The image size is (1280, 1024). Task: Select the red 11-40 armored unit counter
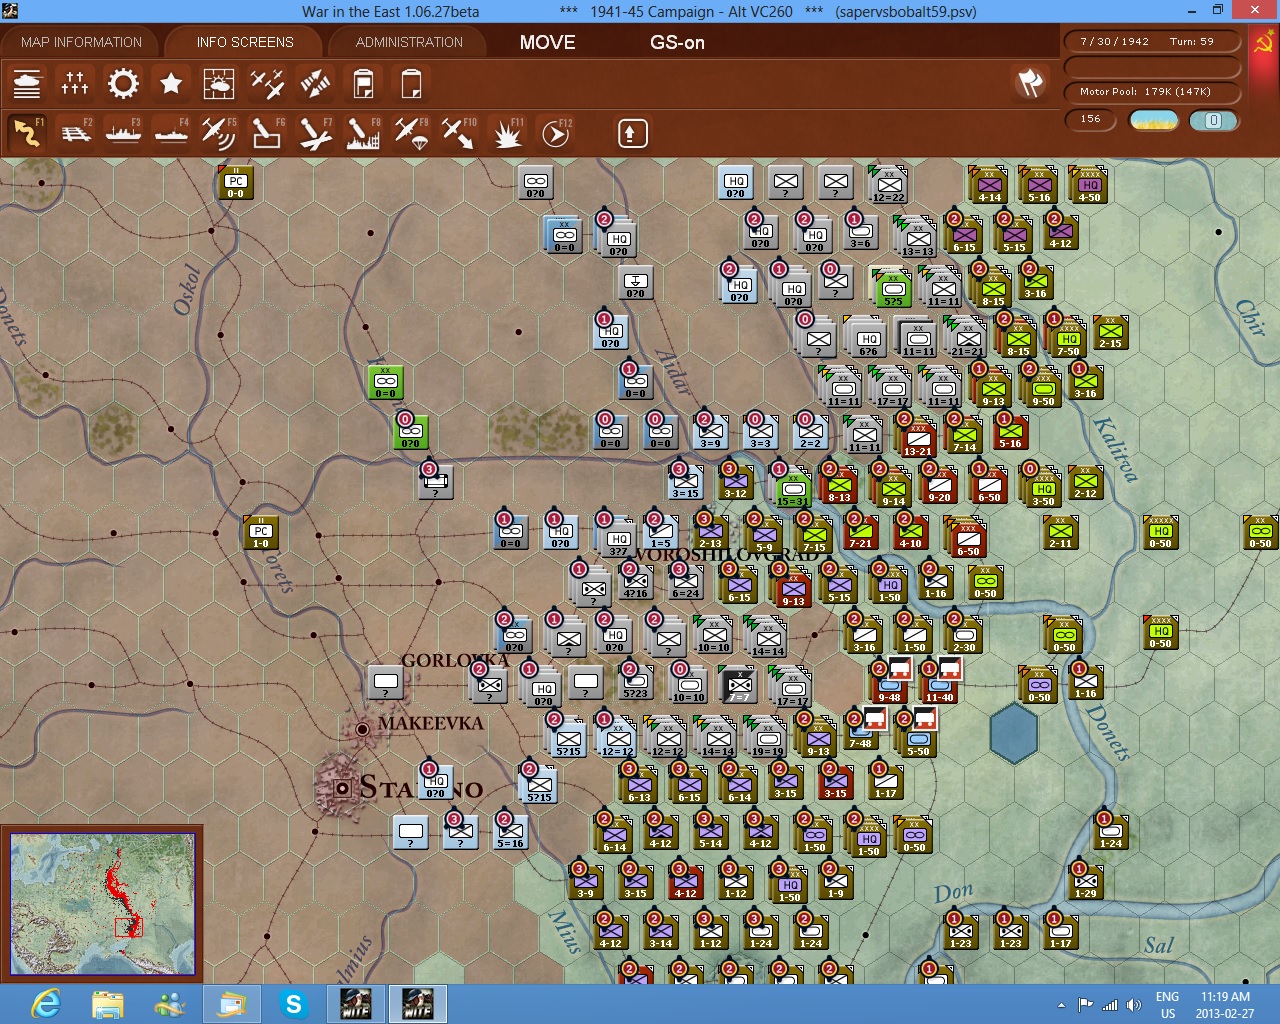click(x=939, y=687)
